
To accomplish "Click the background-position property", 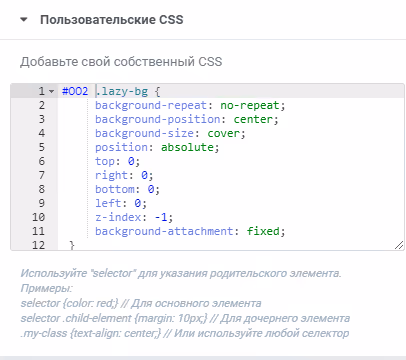I will coord(158,119).
